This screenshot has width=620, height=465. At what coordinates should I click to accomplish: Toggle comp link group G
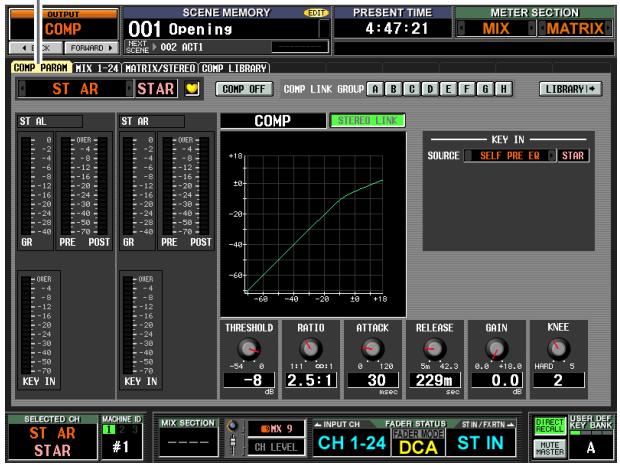pos(485,89)
